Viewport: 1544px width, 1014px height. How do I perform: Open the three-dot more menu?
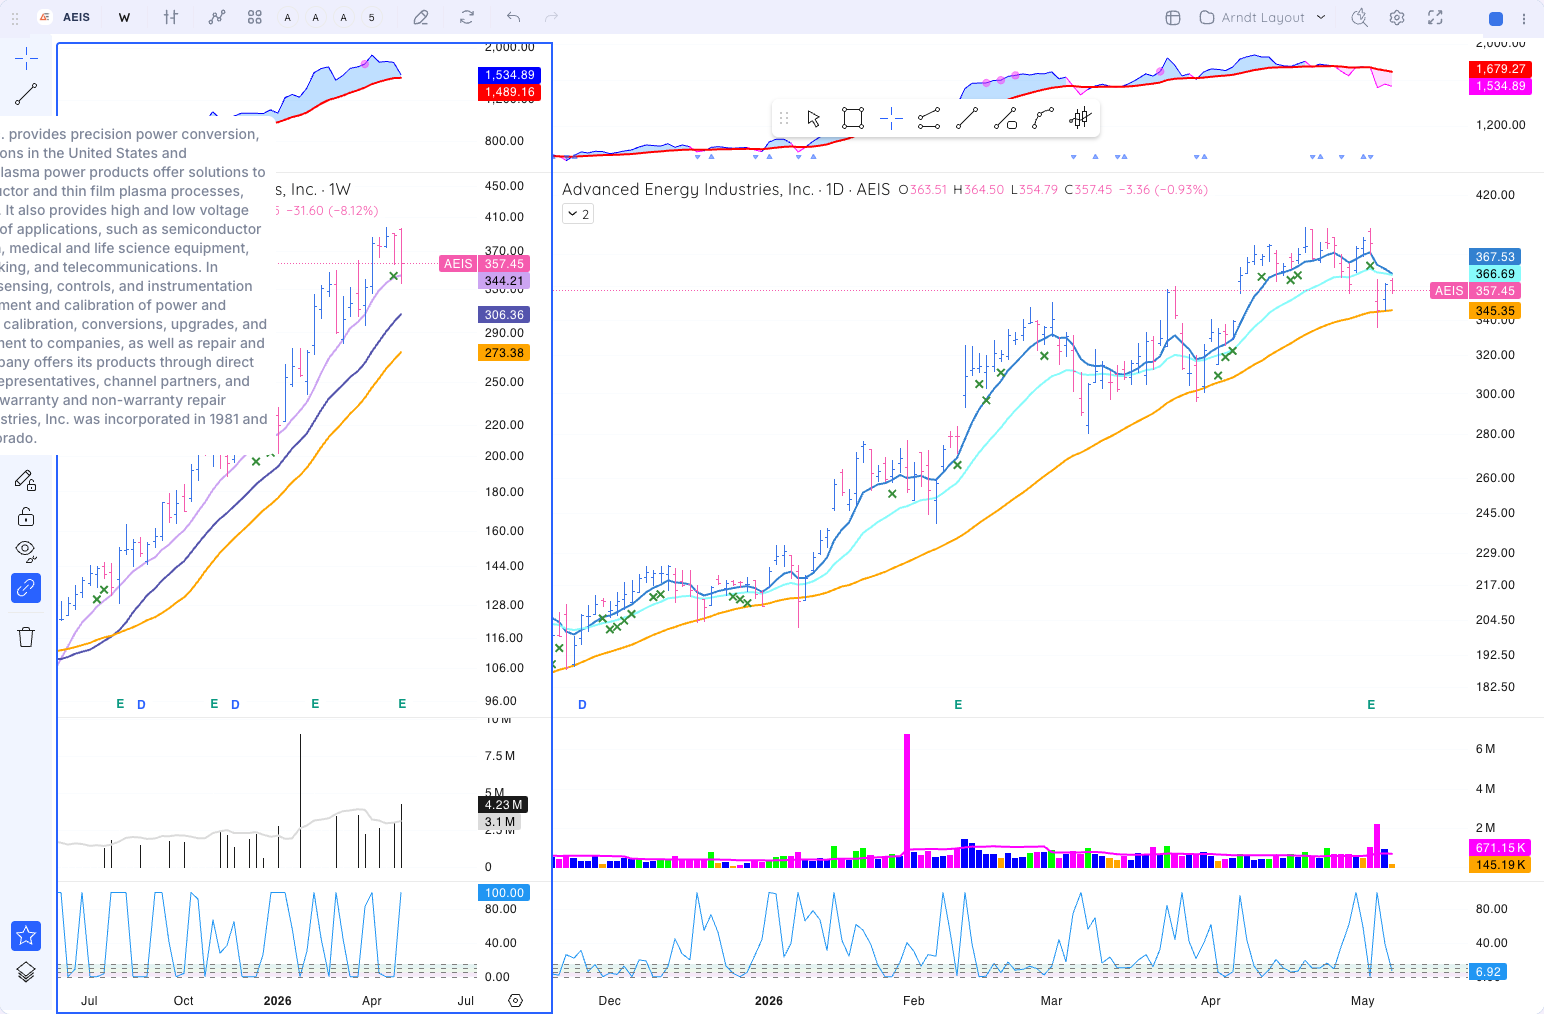(x=1524, y=18)
